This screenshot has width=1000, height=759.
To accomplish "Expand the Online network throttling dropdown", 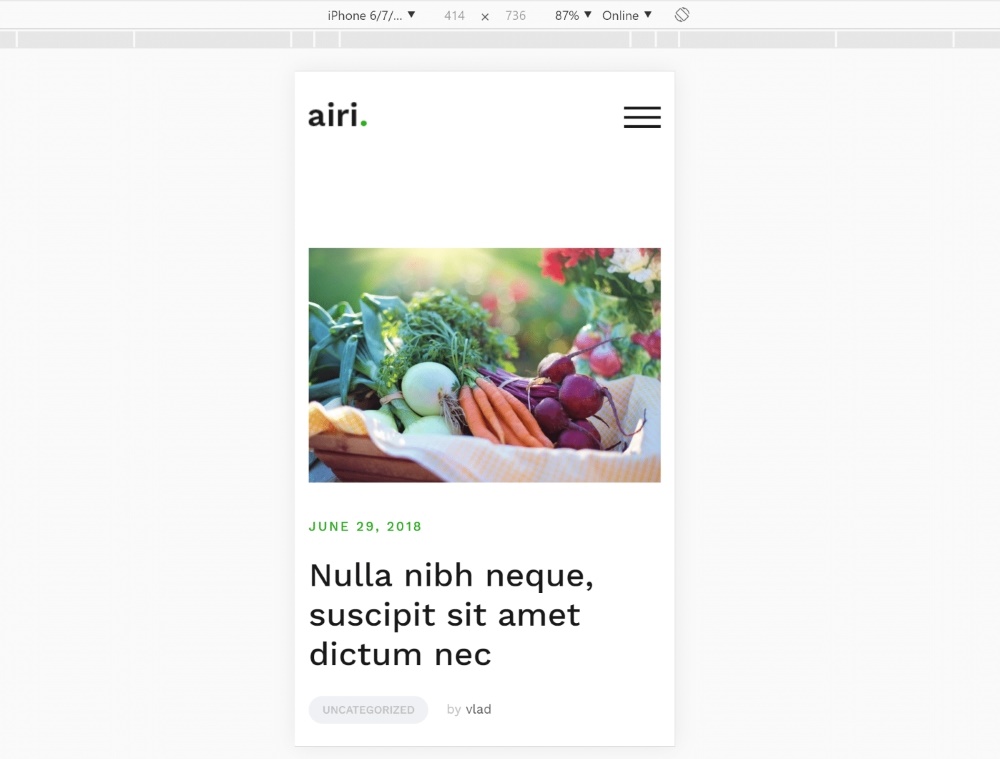I will (x=627, y=15).
